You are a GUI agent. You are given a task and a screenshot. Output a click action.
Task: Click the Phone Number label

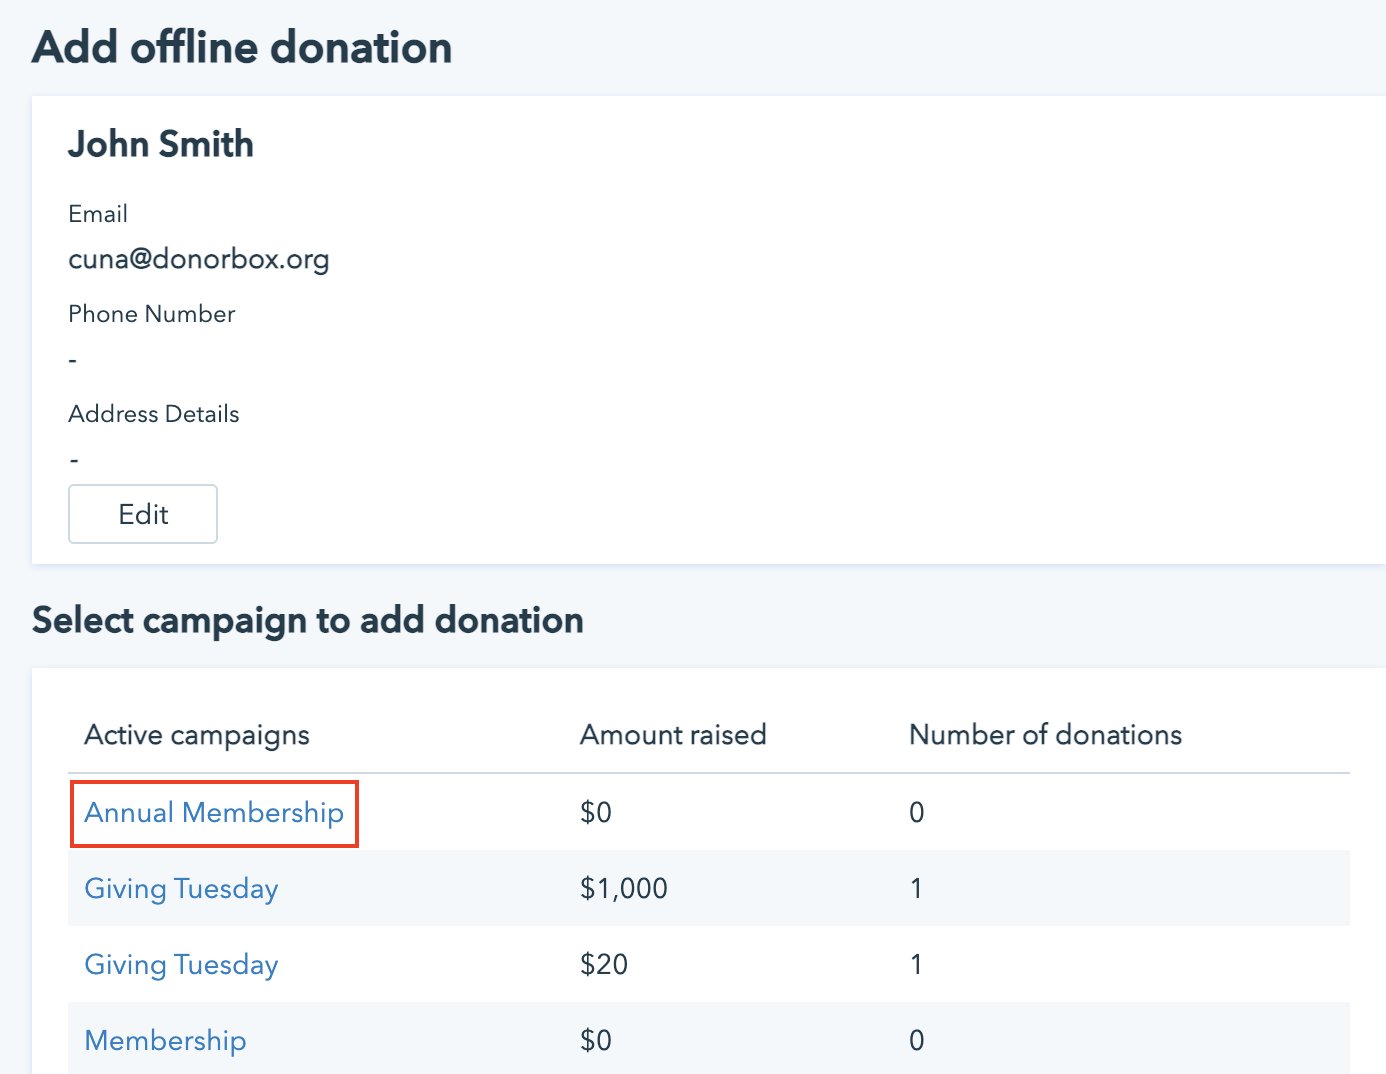152,314
